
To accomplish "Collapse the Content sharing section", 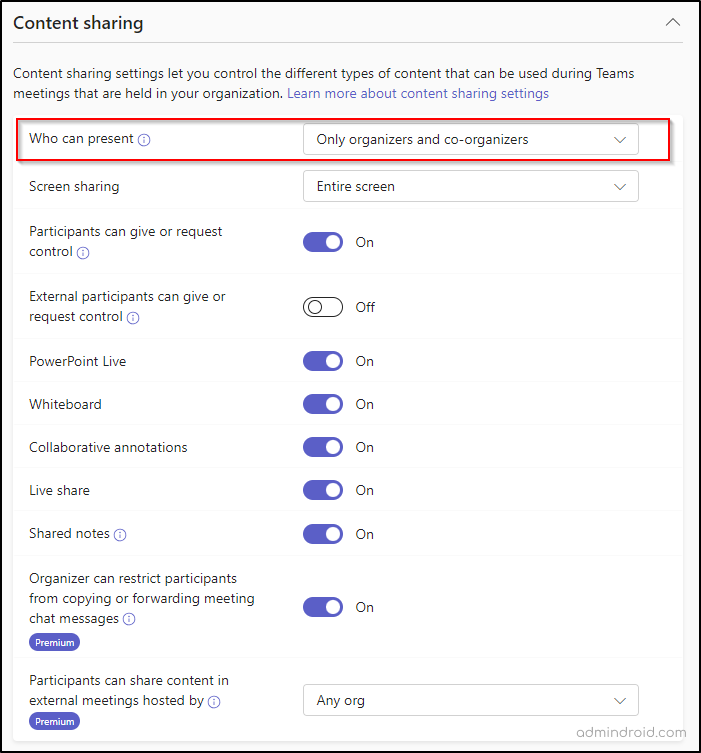I will pyautogui.click(x=673, y=22).
